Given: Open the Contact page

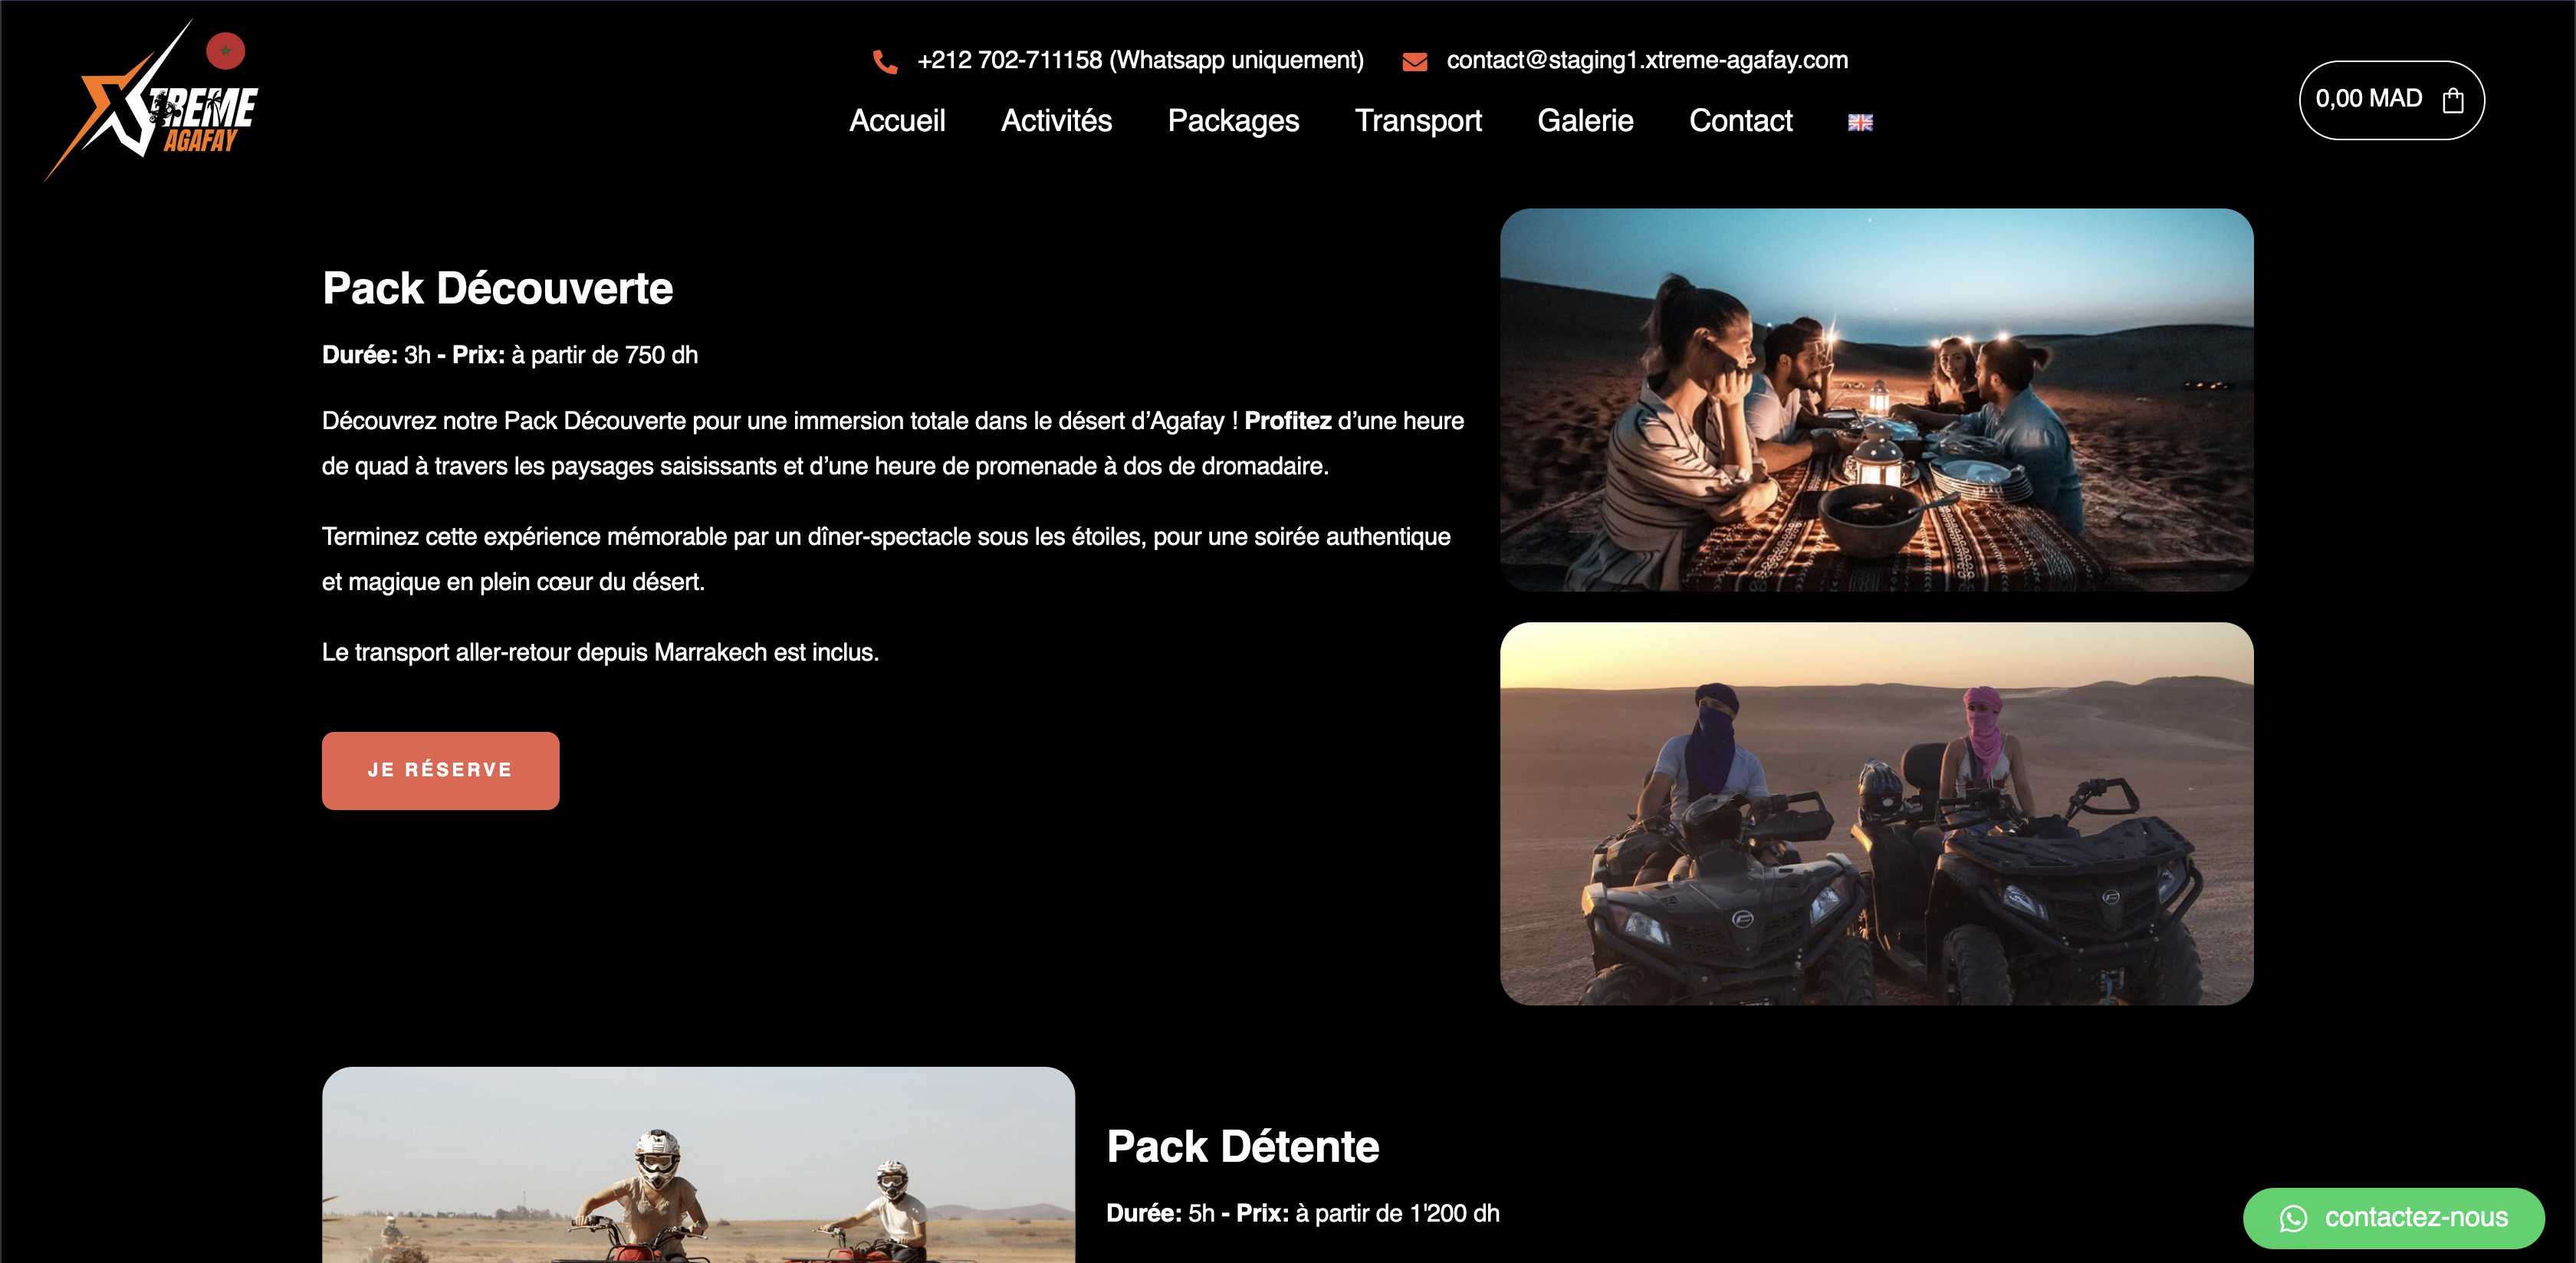Looking at the screenshot, I should tap(1740, 121).
